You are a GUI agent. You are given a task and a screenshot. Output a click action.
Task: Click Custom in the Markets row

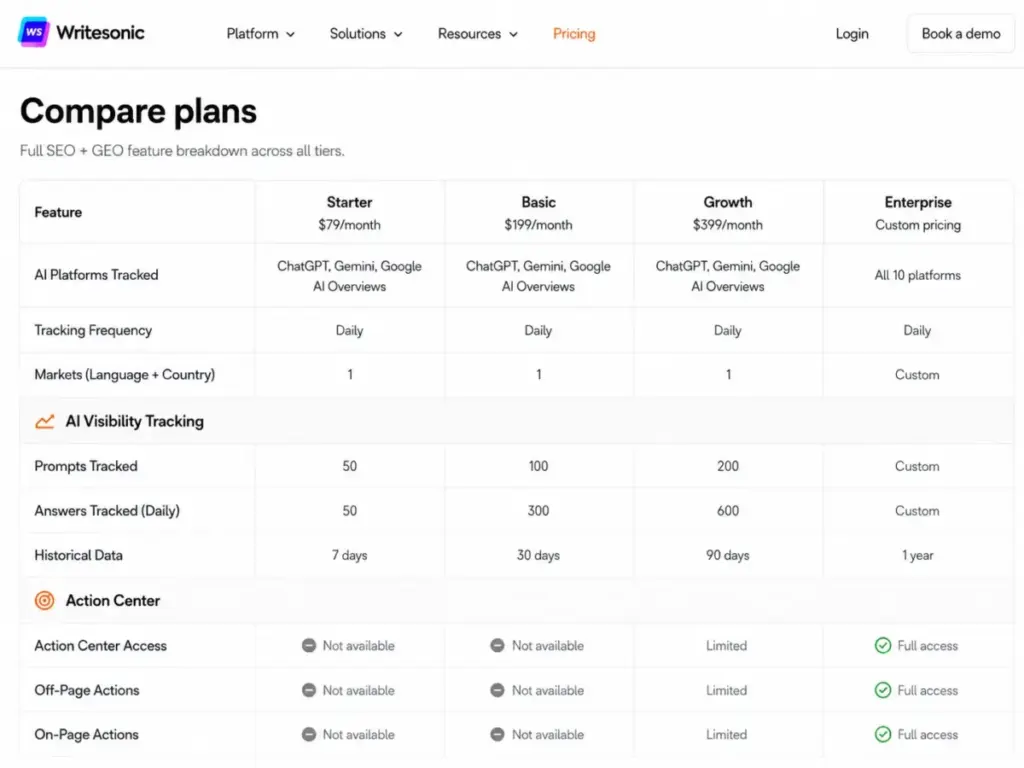coord(917,375)
